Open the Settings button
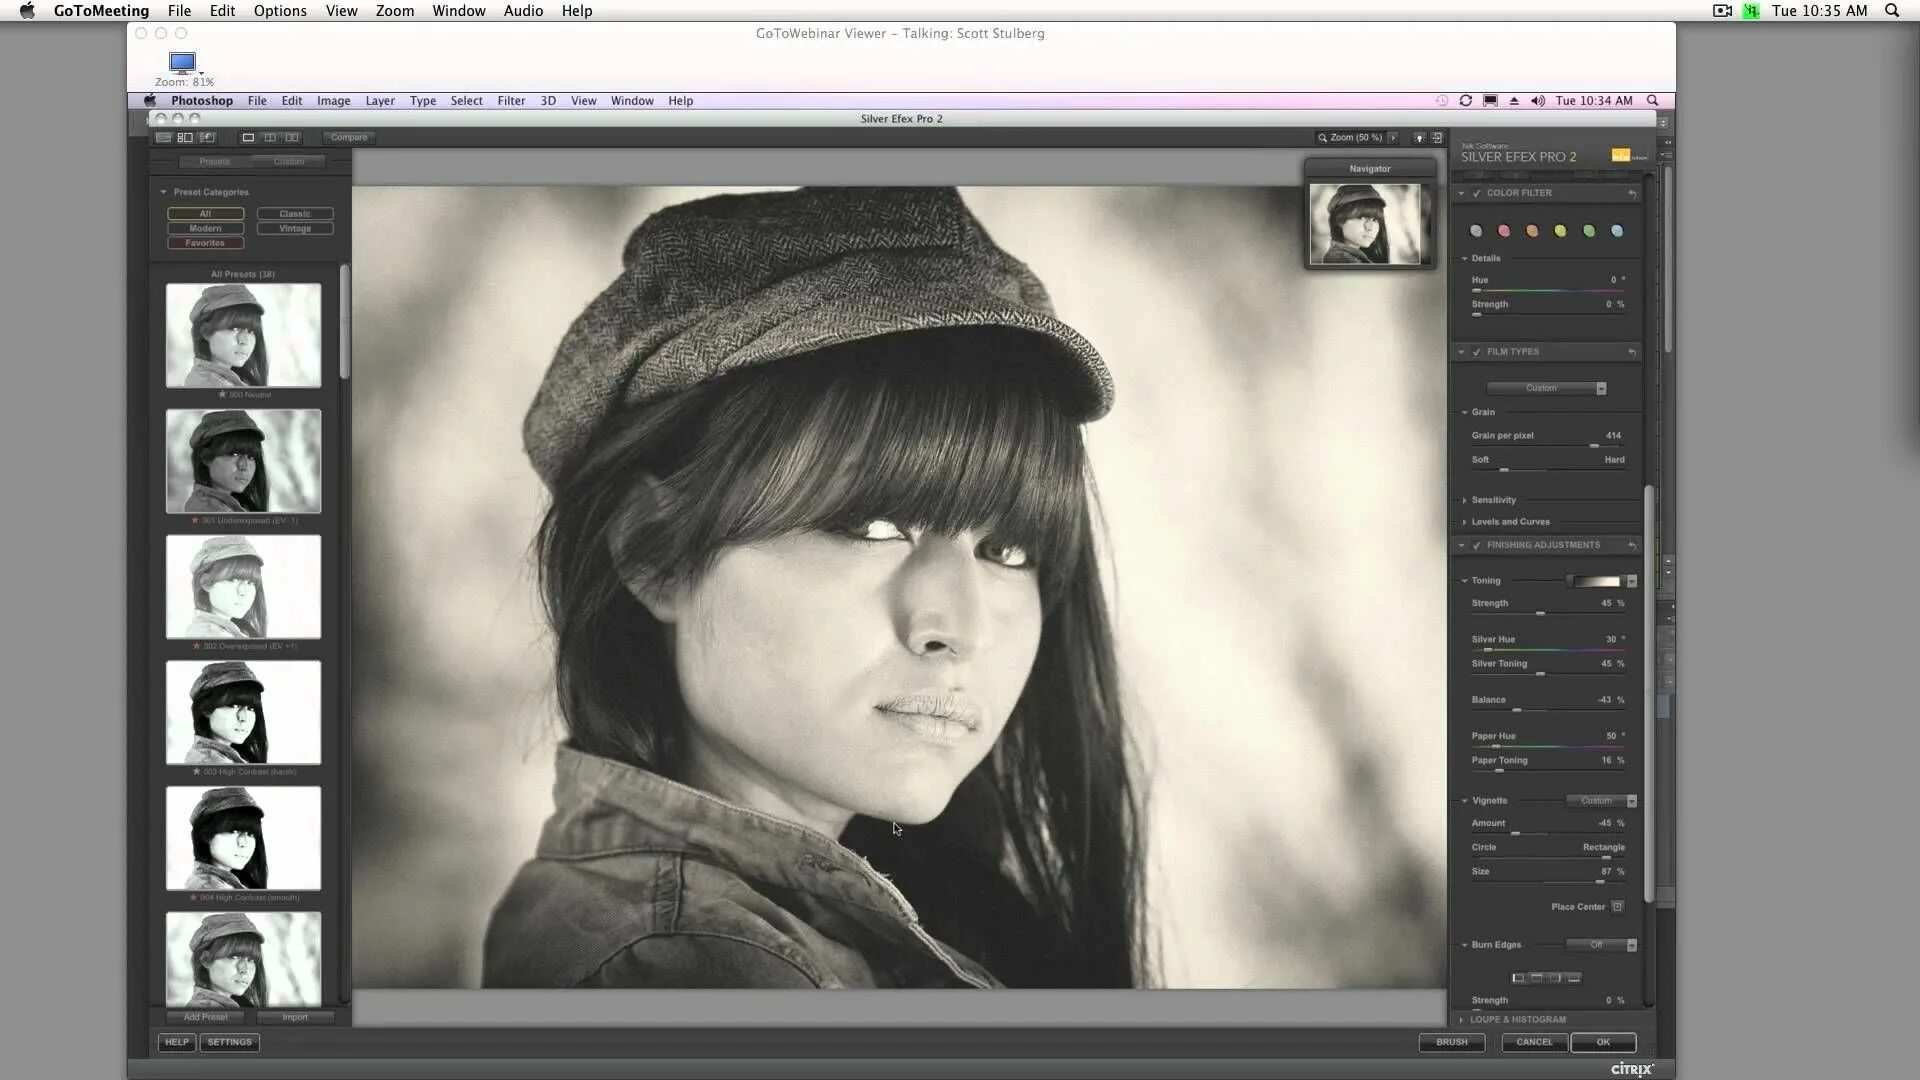 (x=230, y=1042)
